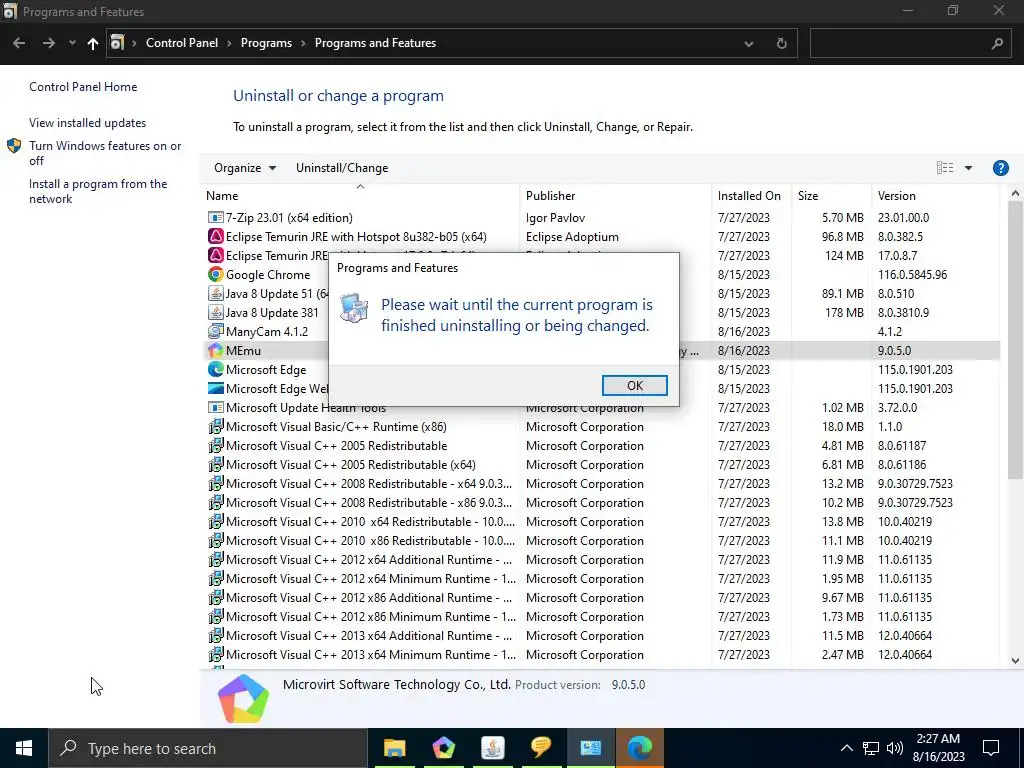1024x768 pixels.
Task: Open MEmu from the taskbar
Action: [x=443, y=748]
